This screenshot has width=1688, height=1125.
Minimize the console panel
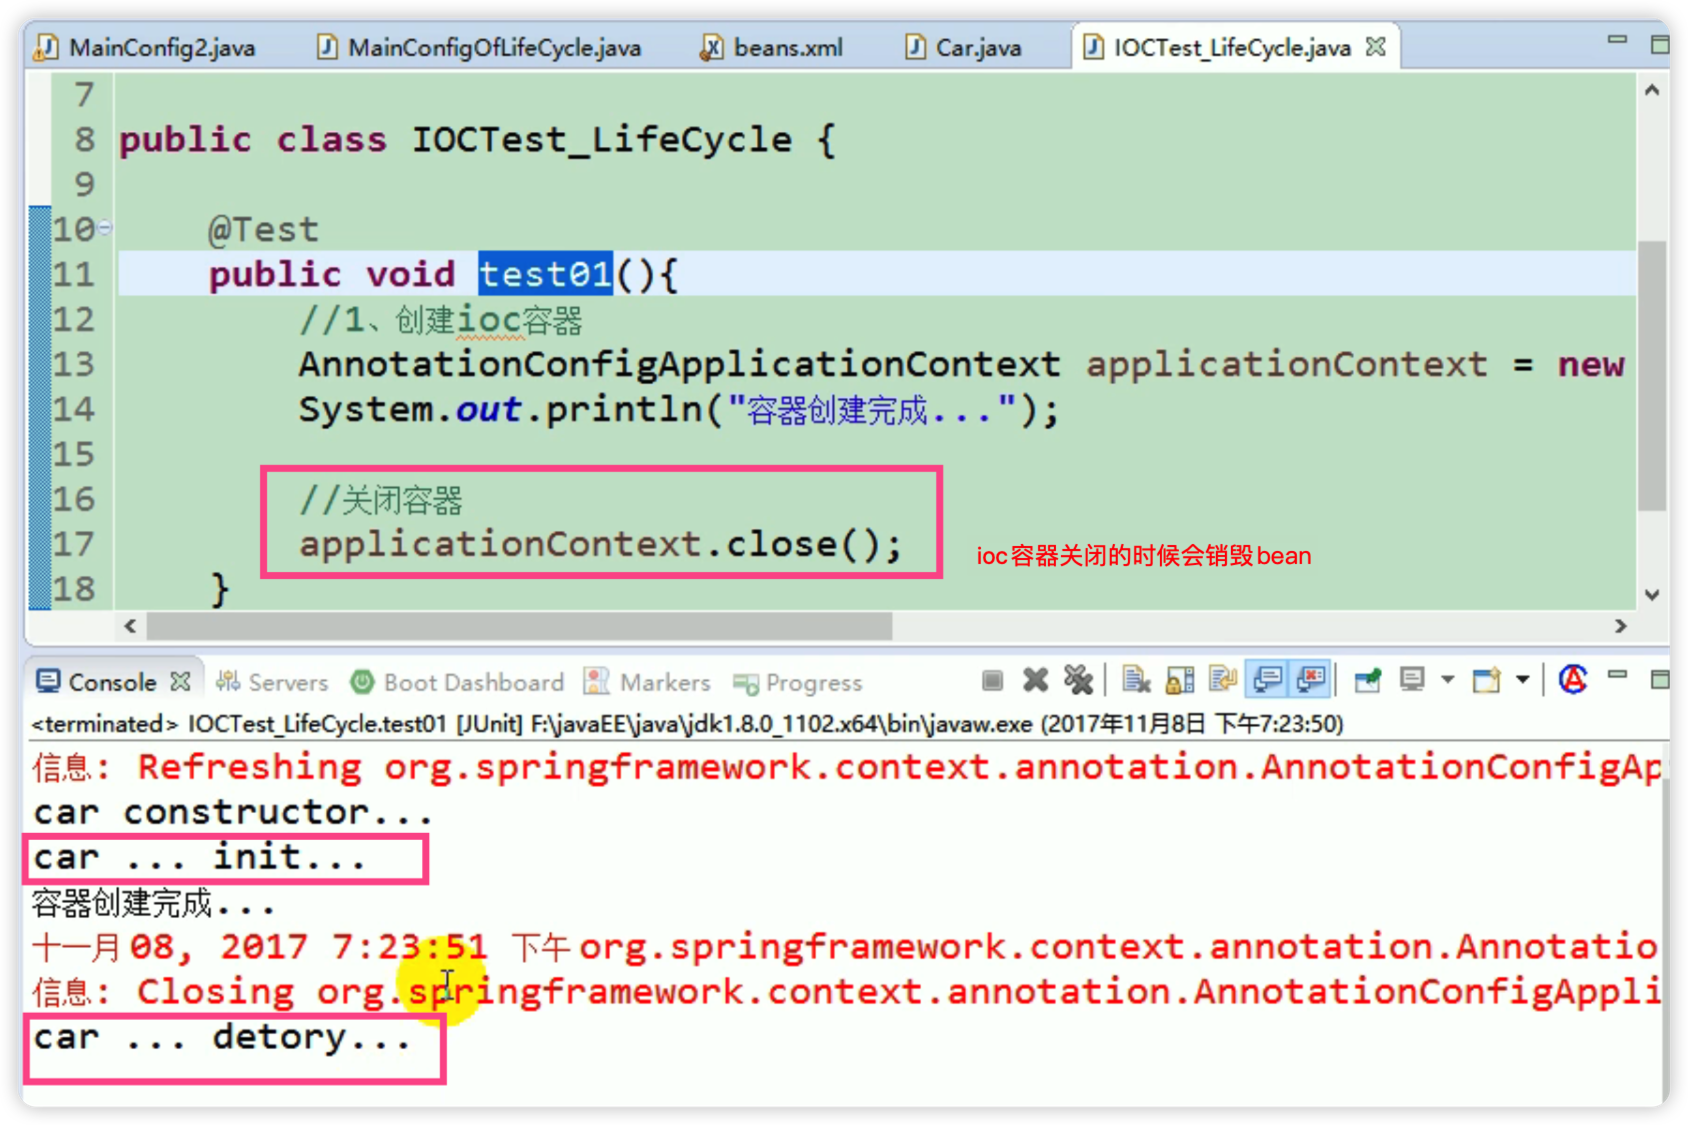point(1617,677)
